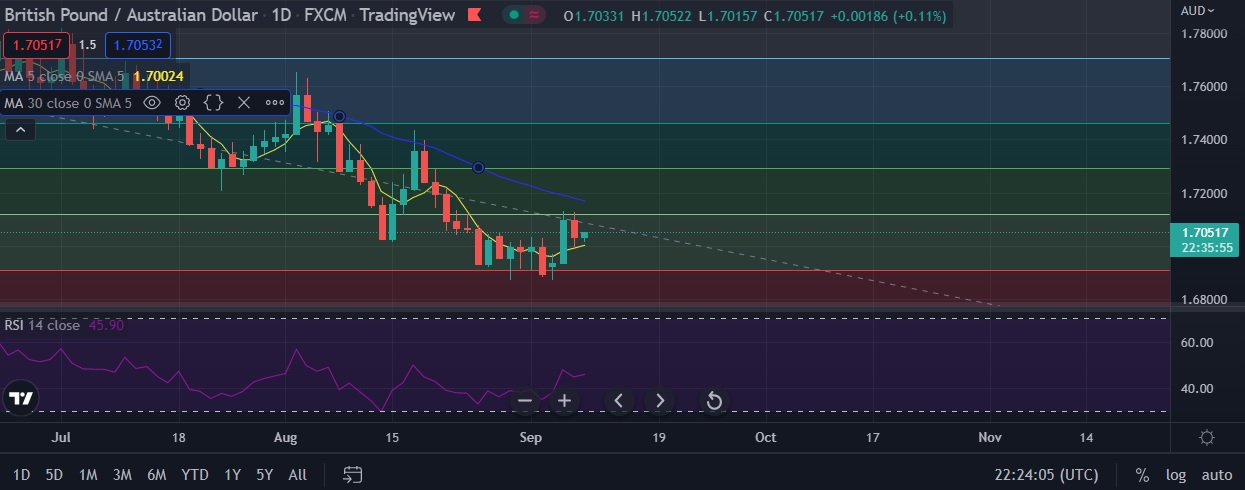This screenshot has width=1245, height=490.
Task: Select the 1Y date range
Action: point(232,475)
